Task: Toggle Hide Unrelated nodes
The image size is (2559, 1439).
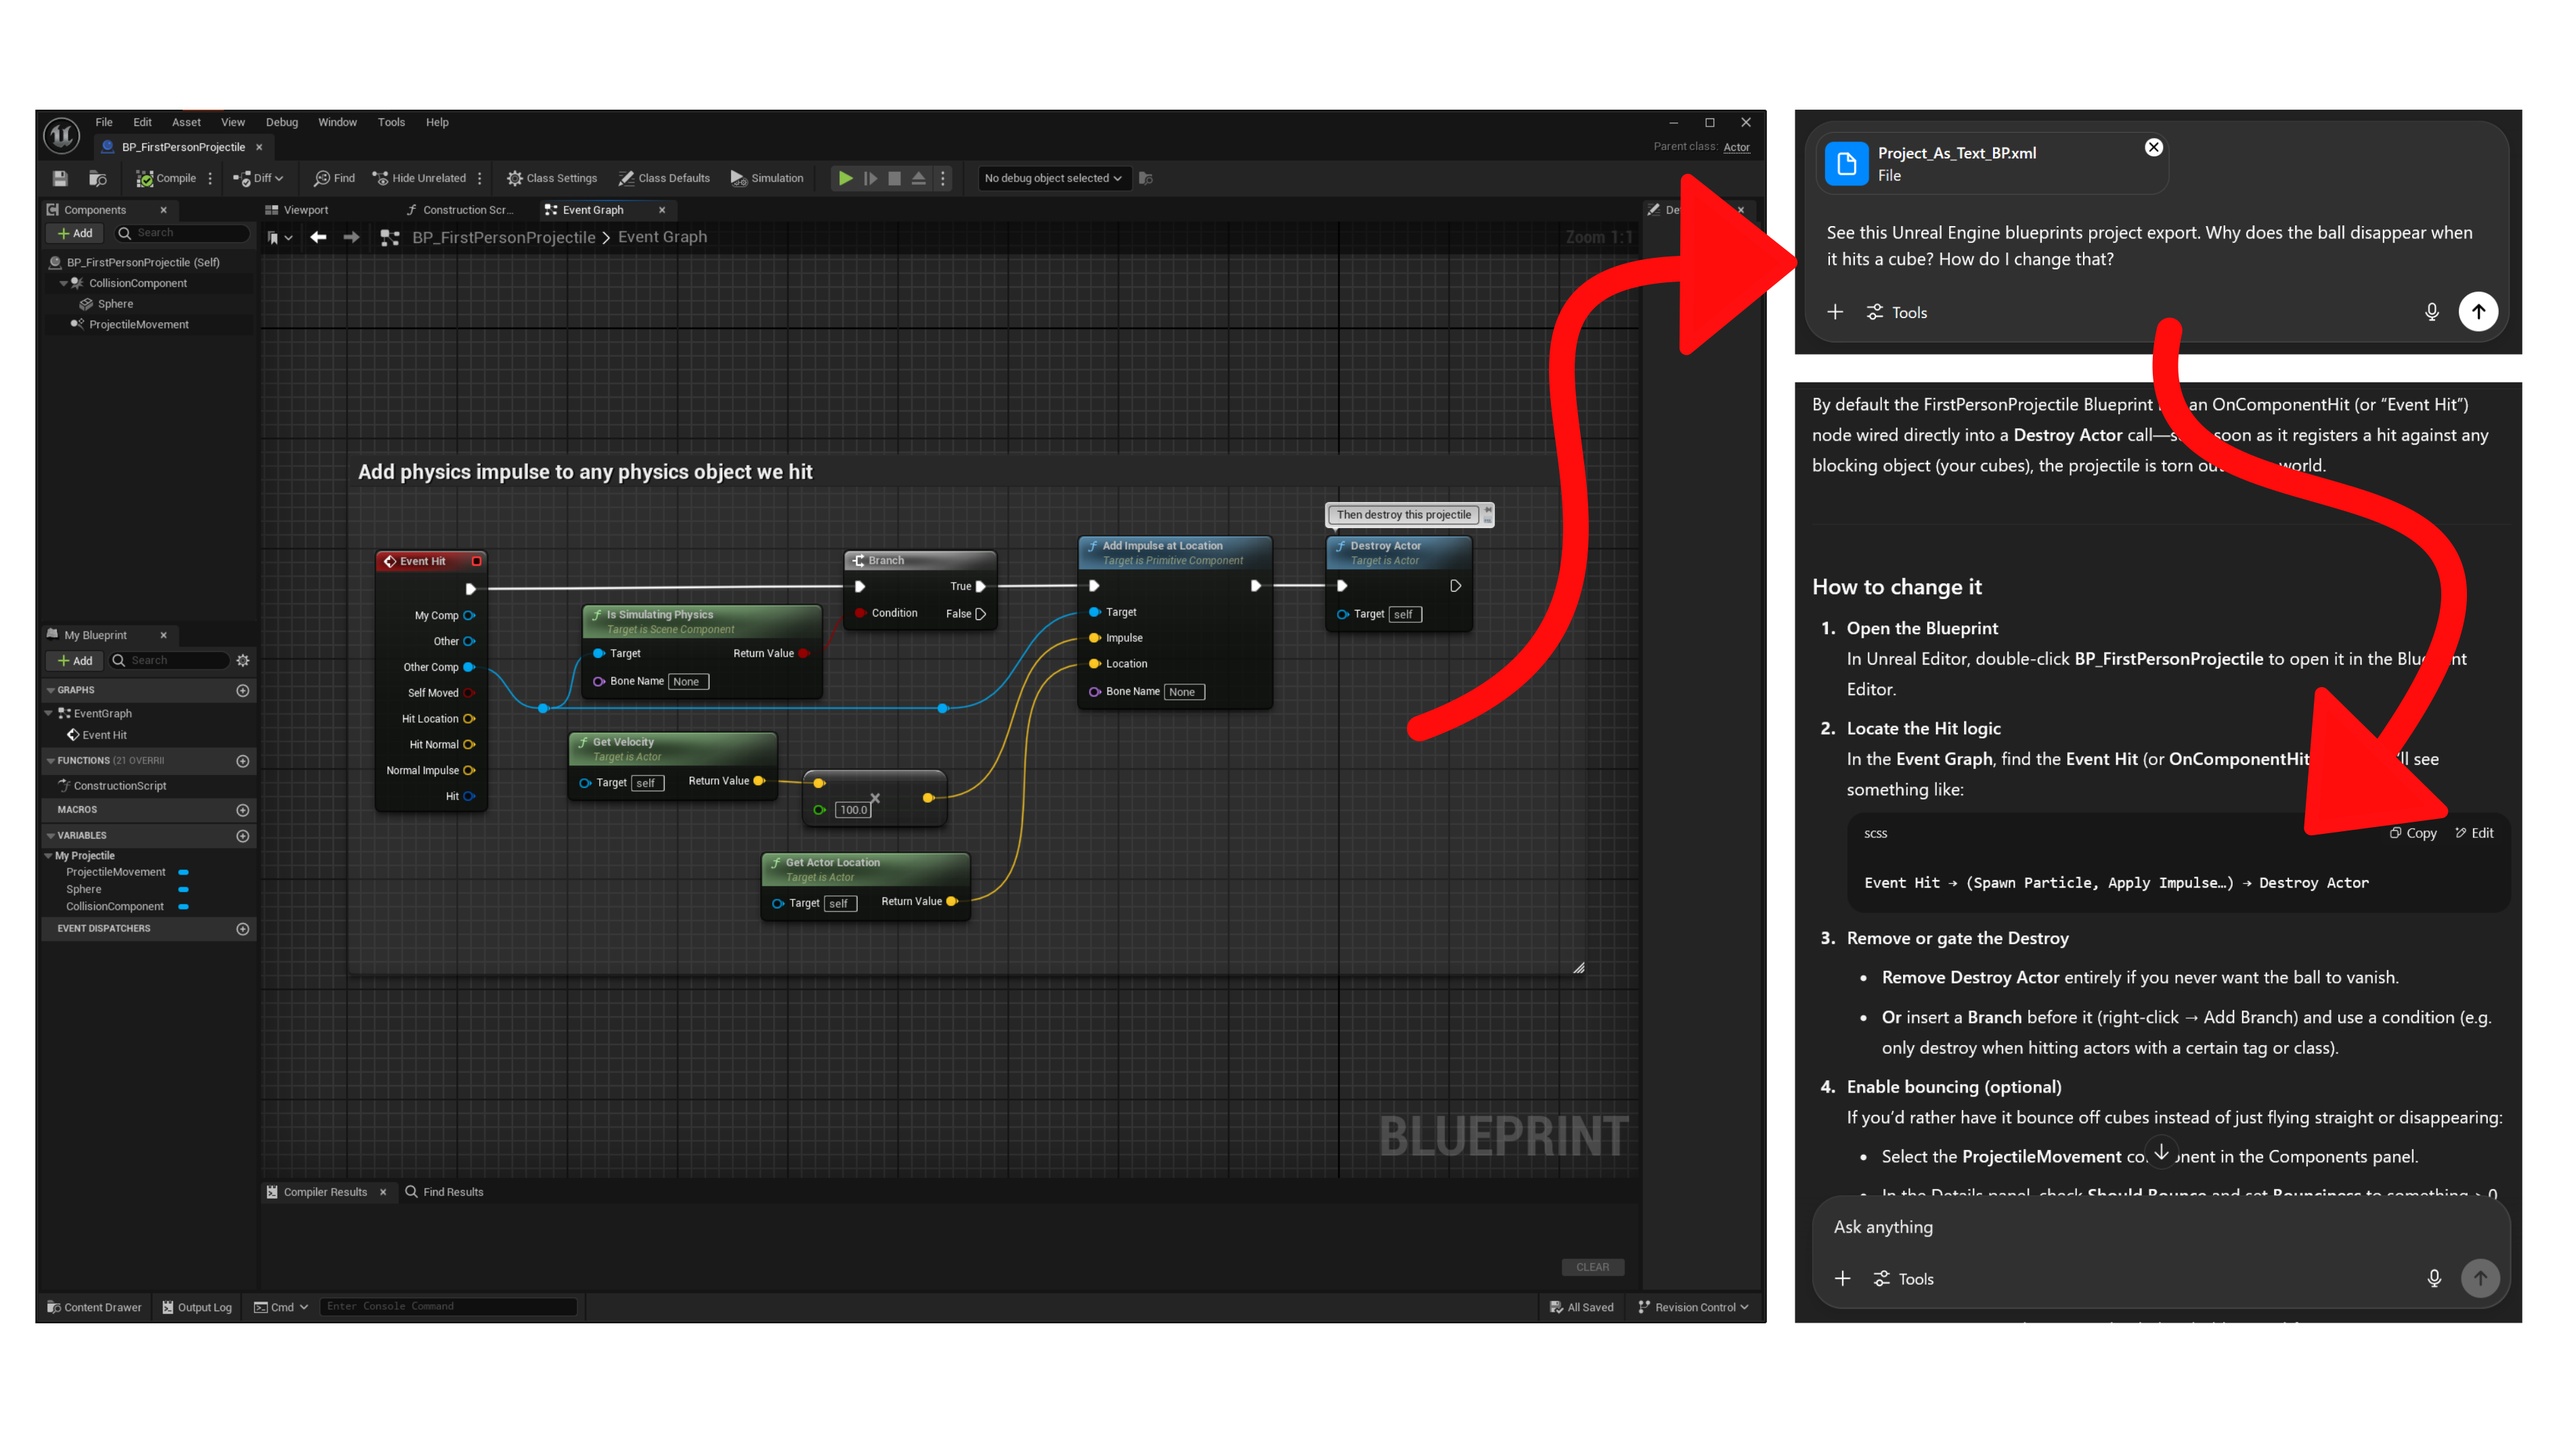Action: tap(419, 178)
